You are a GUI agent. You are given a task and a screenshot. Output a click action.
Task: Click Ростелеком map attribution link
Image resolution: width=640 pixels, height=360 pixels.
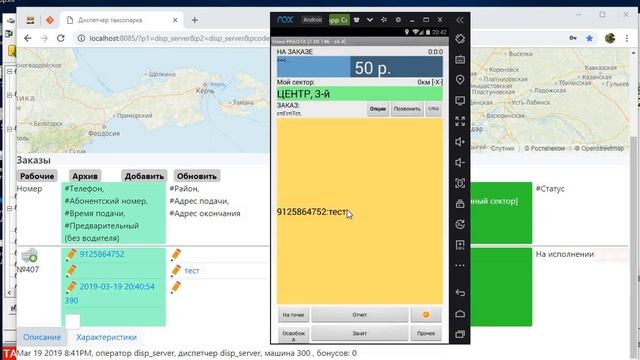tap(547, 148)
